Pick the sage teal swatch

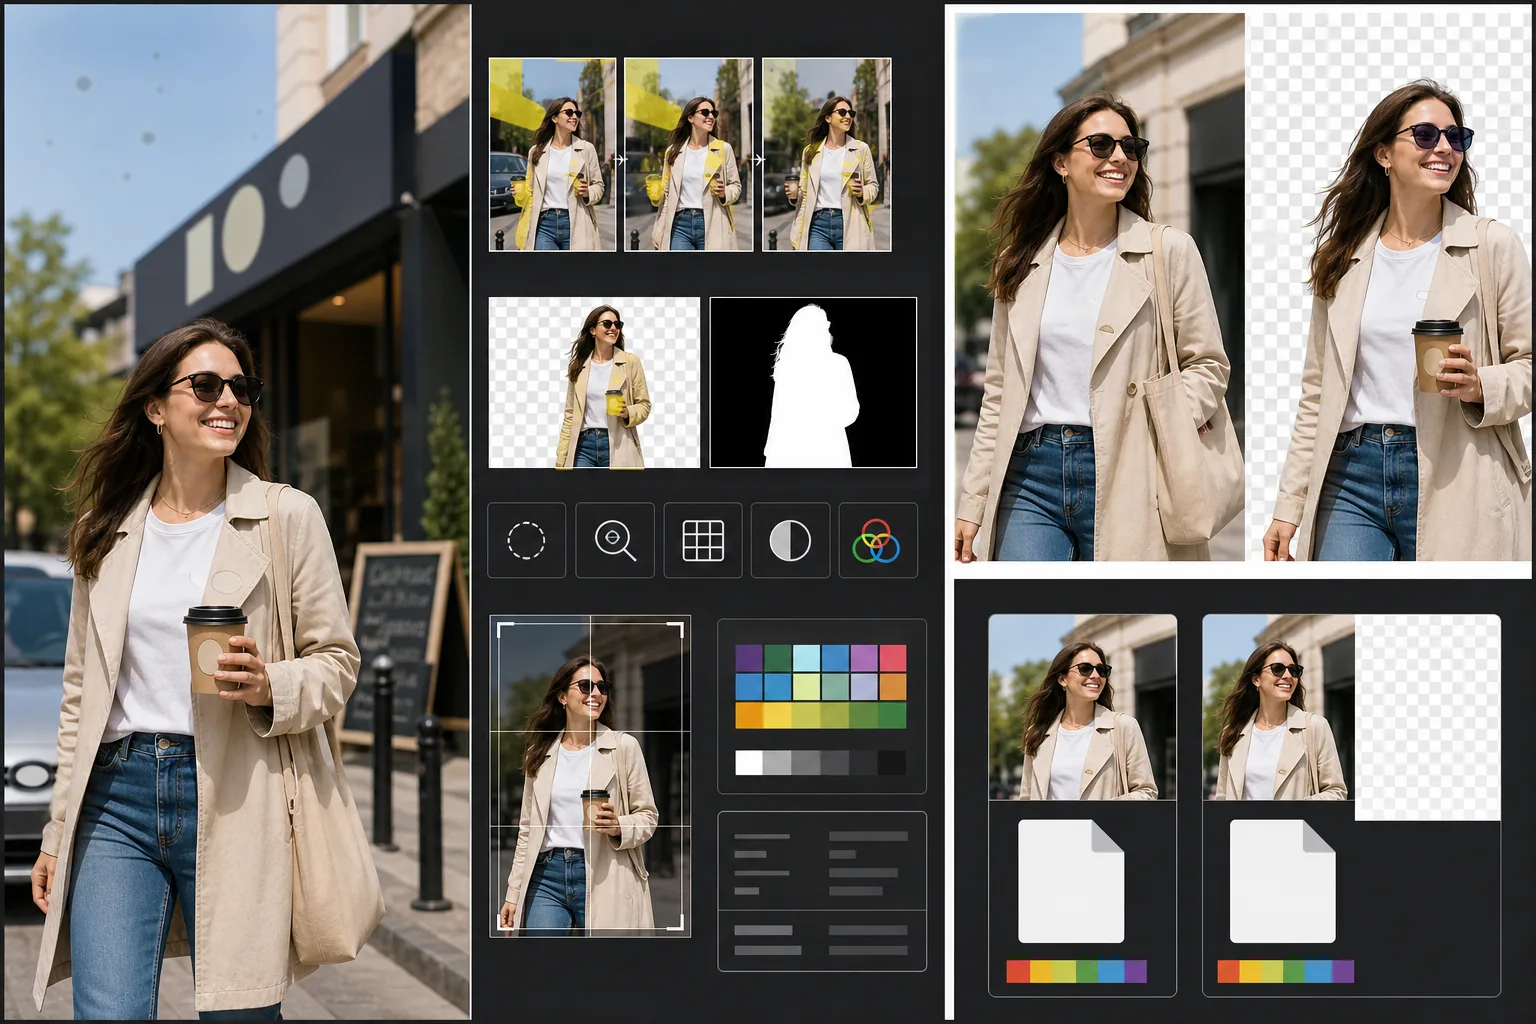tap(835, 687)
